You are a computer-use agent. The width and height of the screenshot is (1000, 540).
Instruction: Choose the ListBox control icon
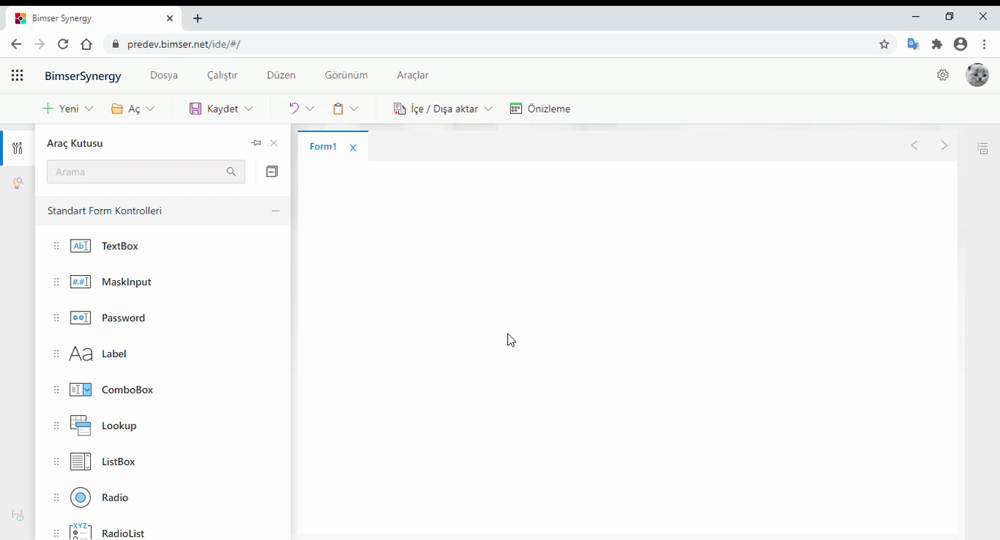tap(80, 462)
